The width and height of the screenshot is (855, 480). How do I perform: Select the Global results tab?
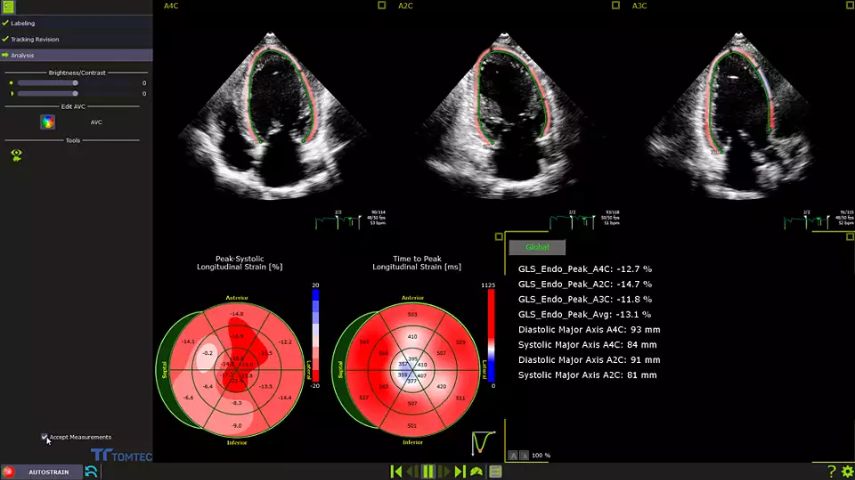[537, 247]
